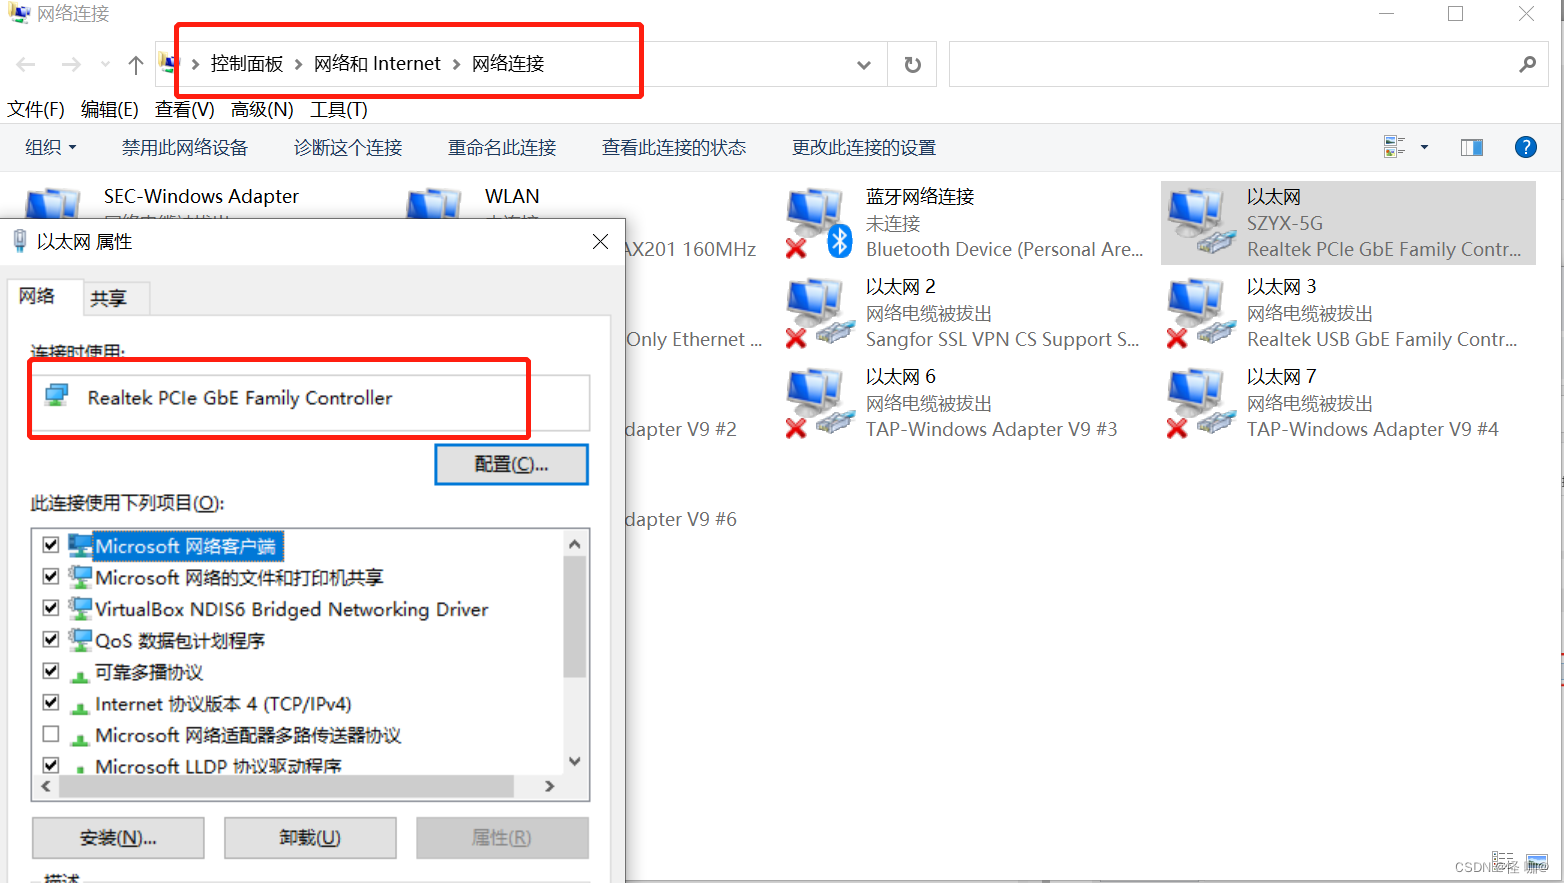Toggle the preview pane icon
The height and width of the screenshot is (883, 1564).
[x=1471, y=147]
